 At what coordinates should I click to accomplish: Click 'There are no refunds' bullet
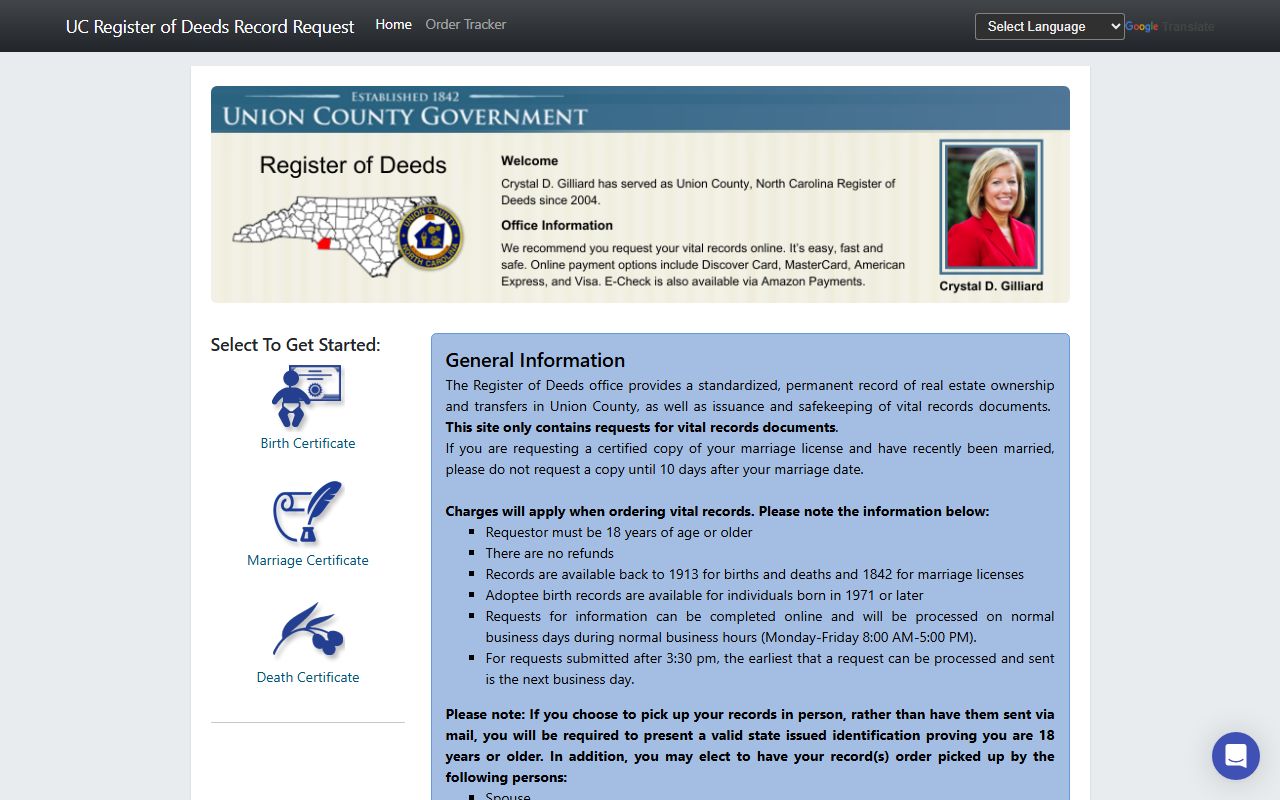tap(550, 553)
